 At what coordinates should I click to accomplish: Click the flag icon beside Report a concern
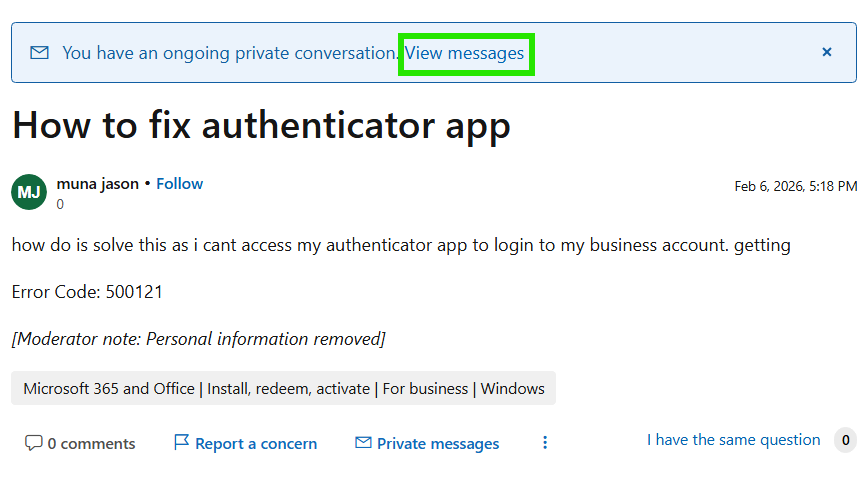click(x=181, y=442)
